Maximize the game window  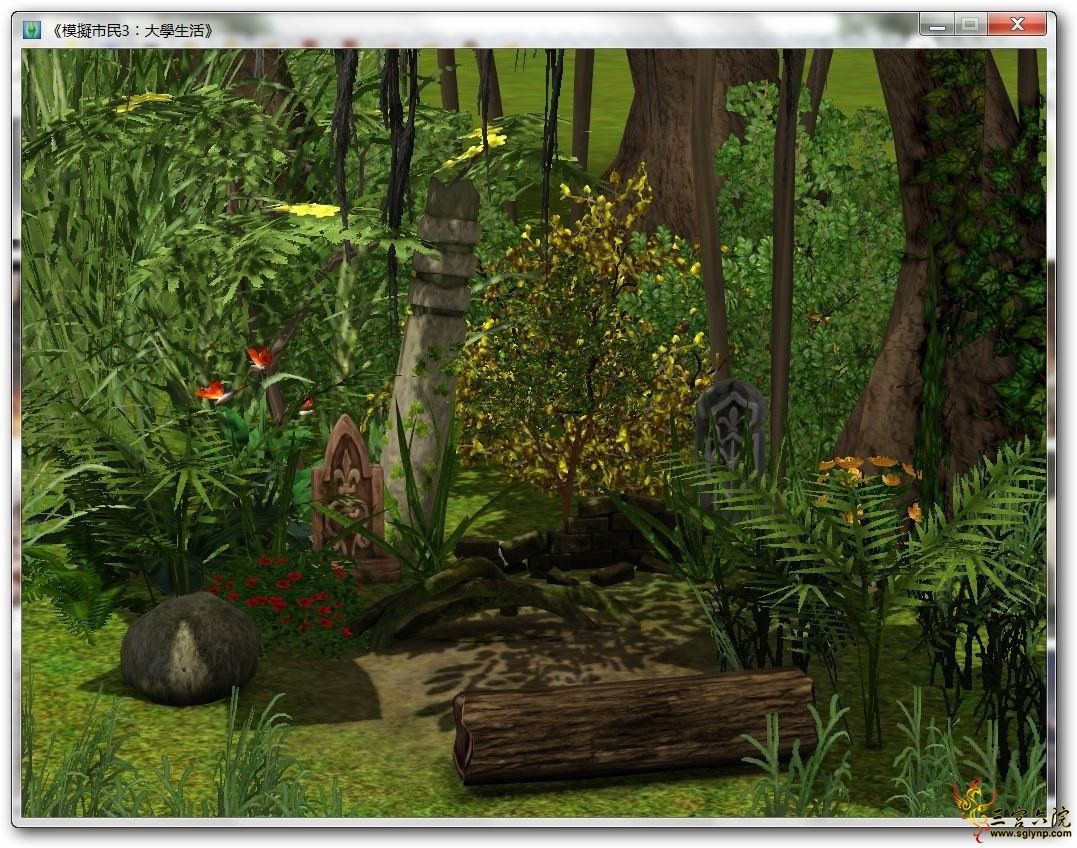(970, 25)
